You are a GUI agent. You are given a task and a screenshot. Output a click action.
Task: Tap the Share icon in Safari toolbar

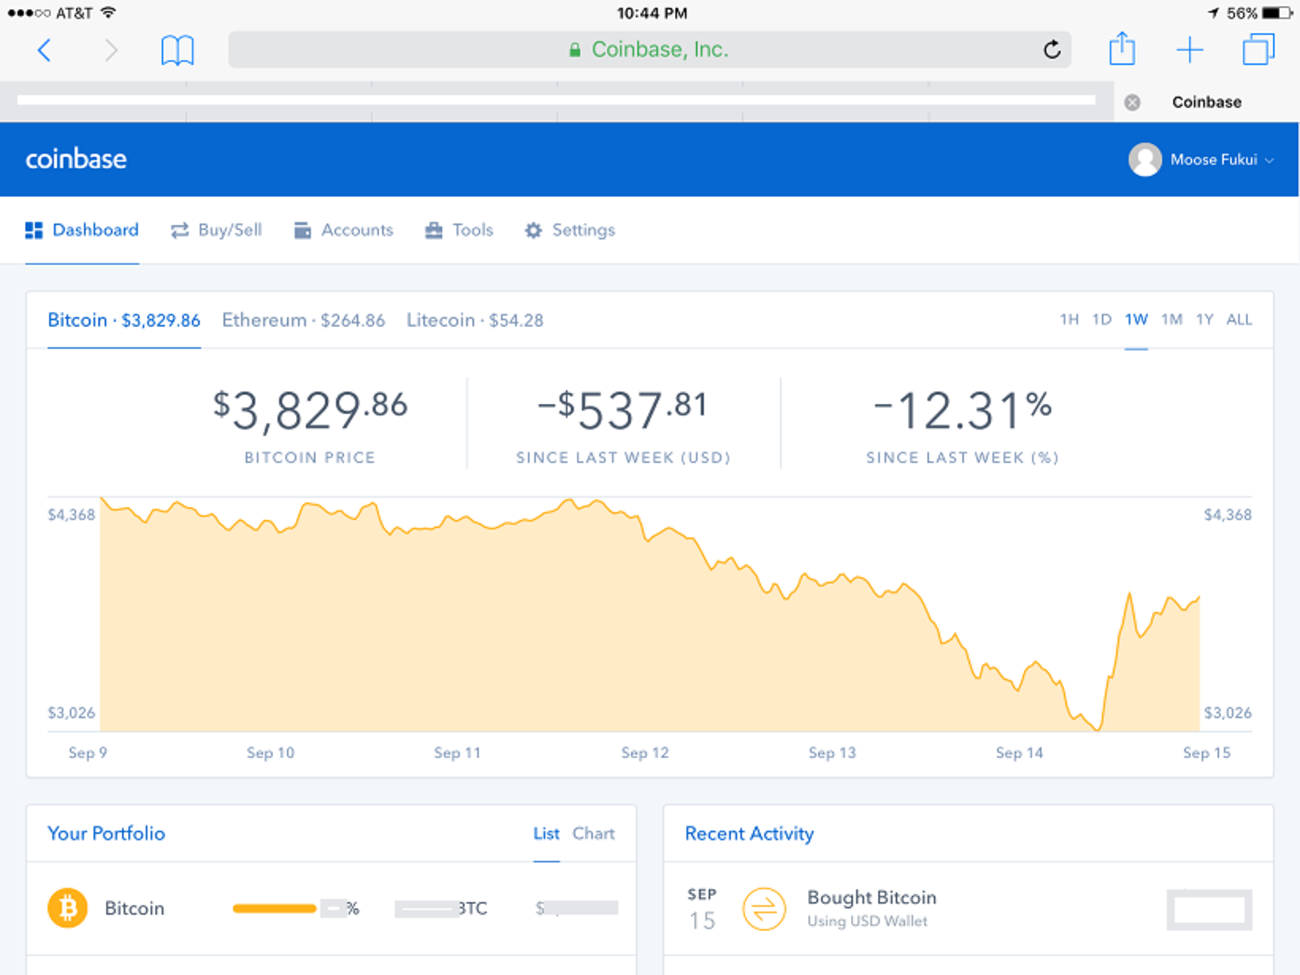coord(1122,48)
